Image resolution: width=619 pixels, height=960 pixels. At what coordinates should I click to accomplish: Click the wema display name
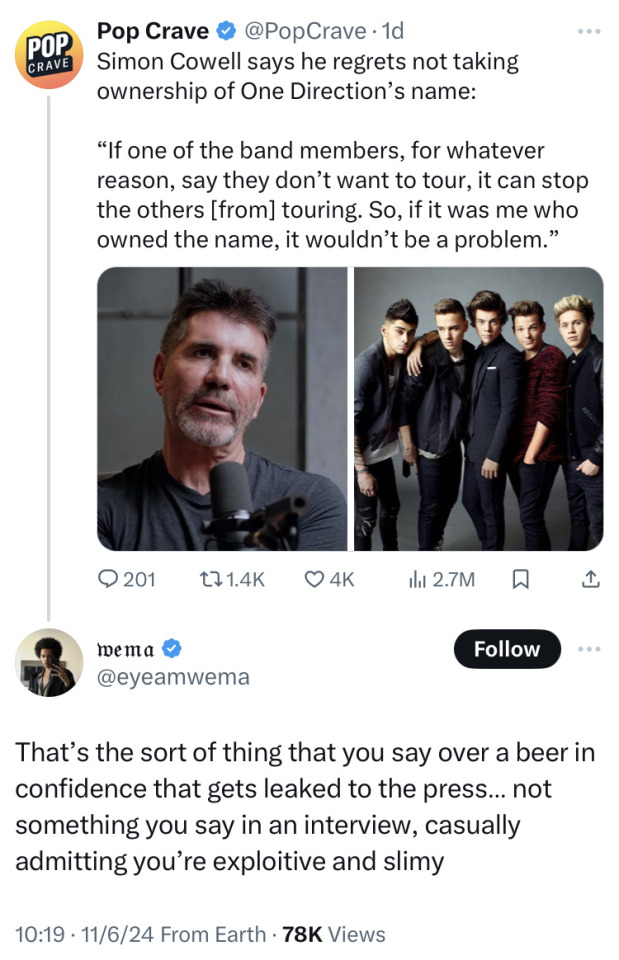click(x=126, y=649)
